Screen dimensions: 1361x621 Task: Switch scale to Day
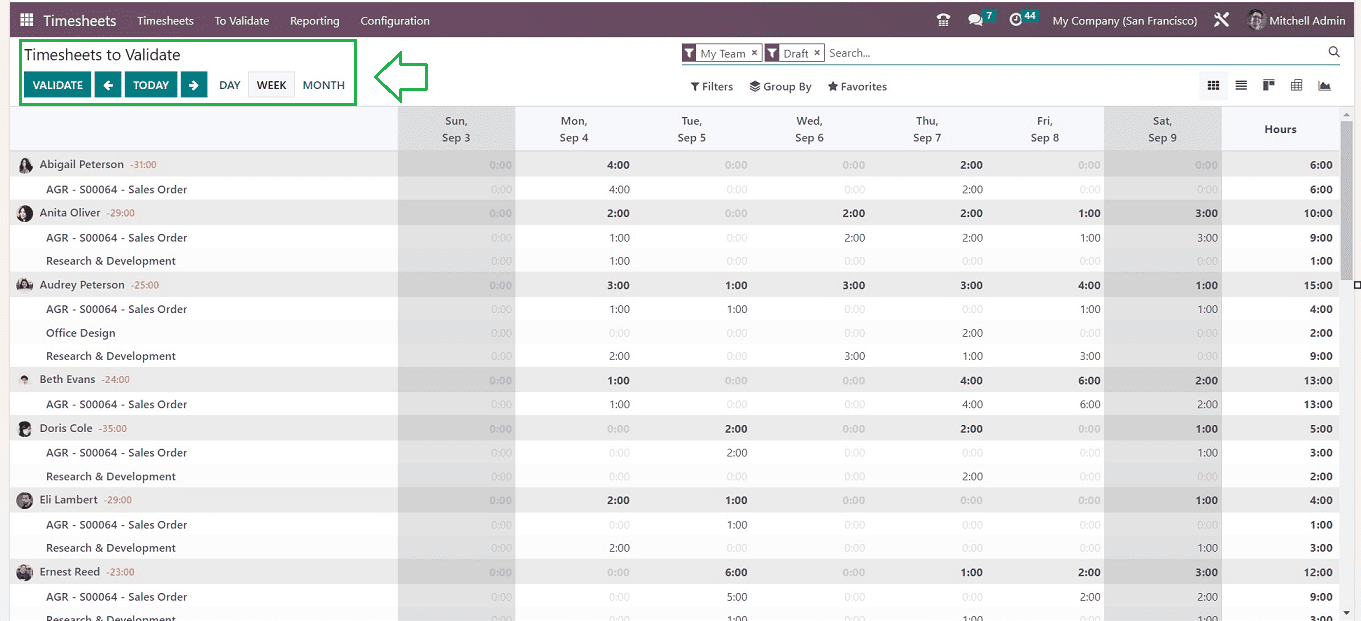(x=230, y=85)
